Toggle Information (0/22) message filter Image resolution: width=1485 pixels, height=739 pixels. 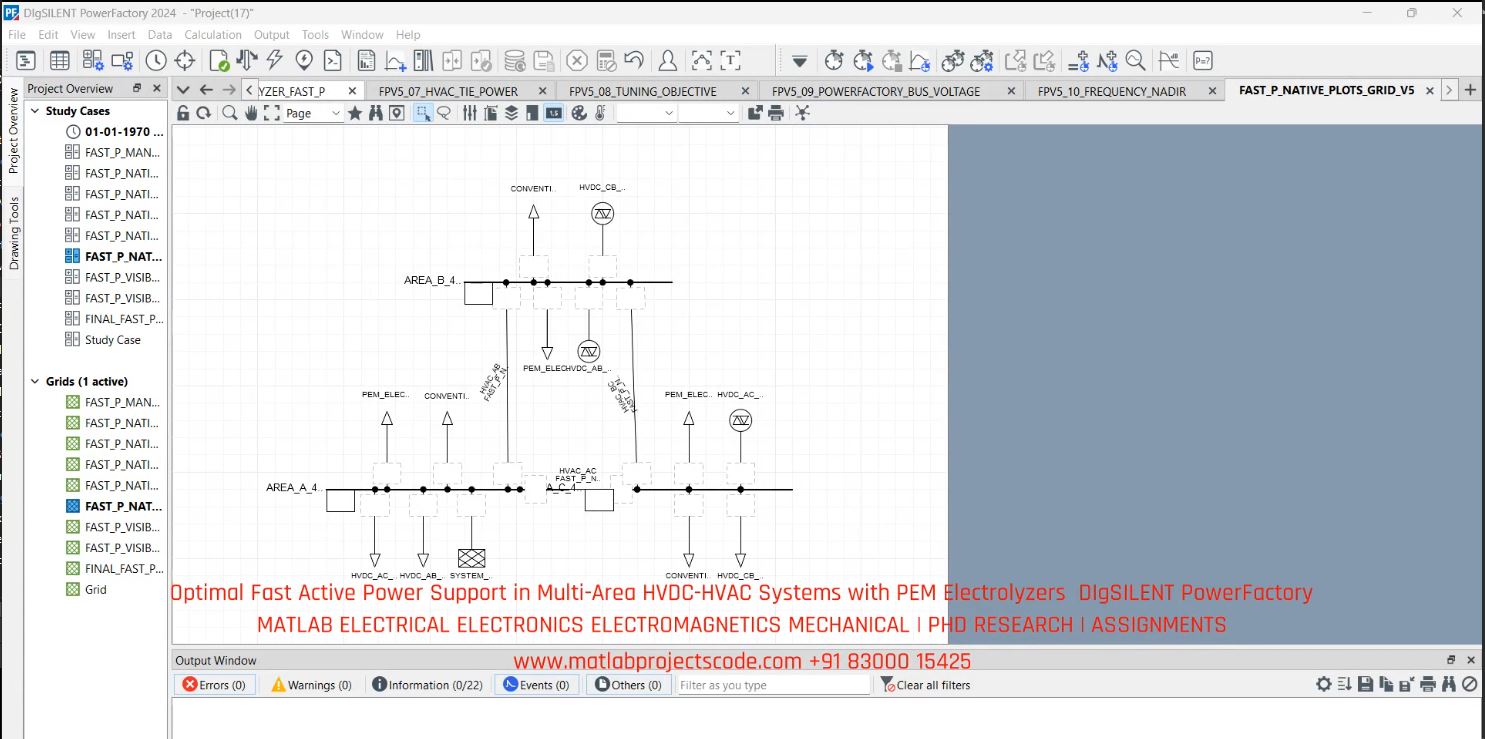point(428,685)
